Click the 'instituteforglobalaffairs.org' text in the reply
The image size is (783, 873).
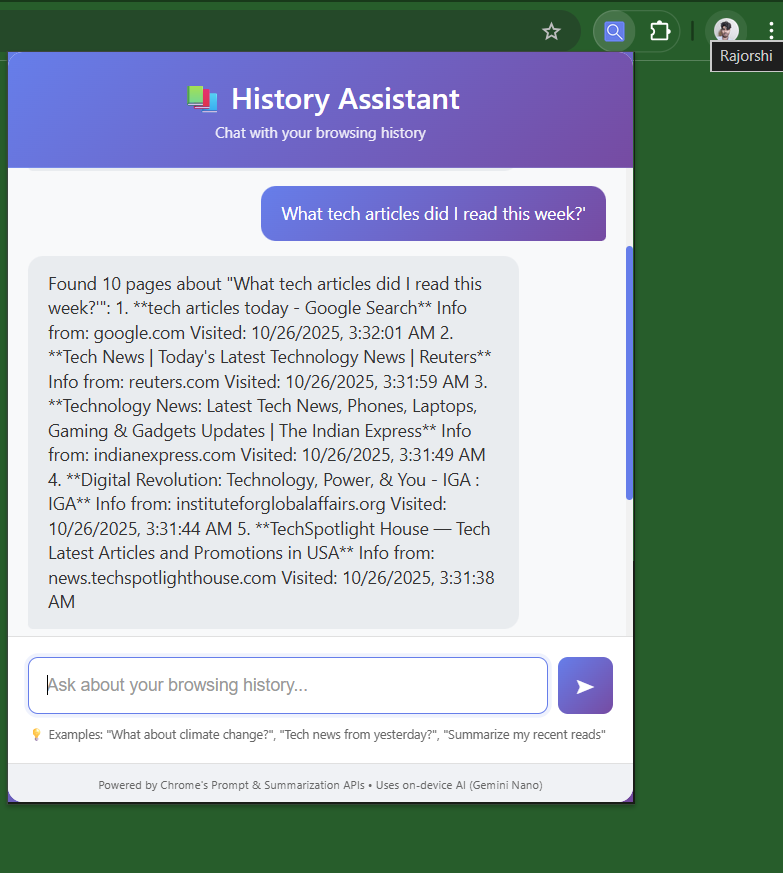coord(281,504)
